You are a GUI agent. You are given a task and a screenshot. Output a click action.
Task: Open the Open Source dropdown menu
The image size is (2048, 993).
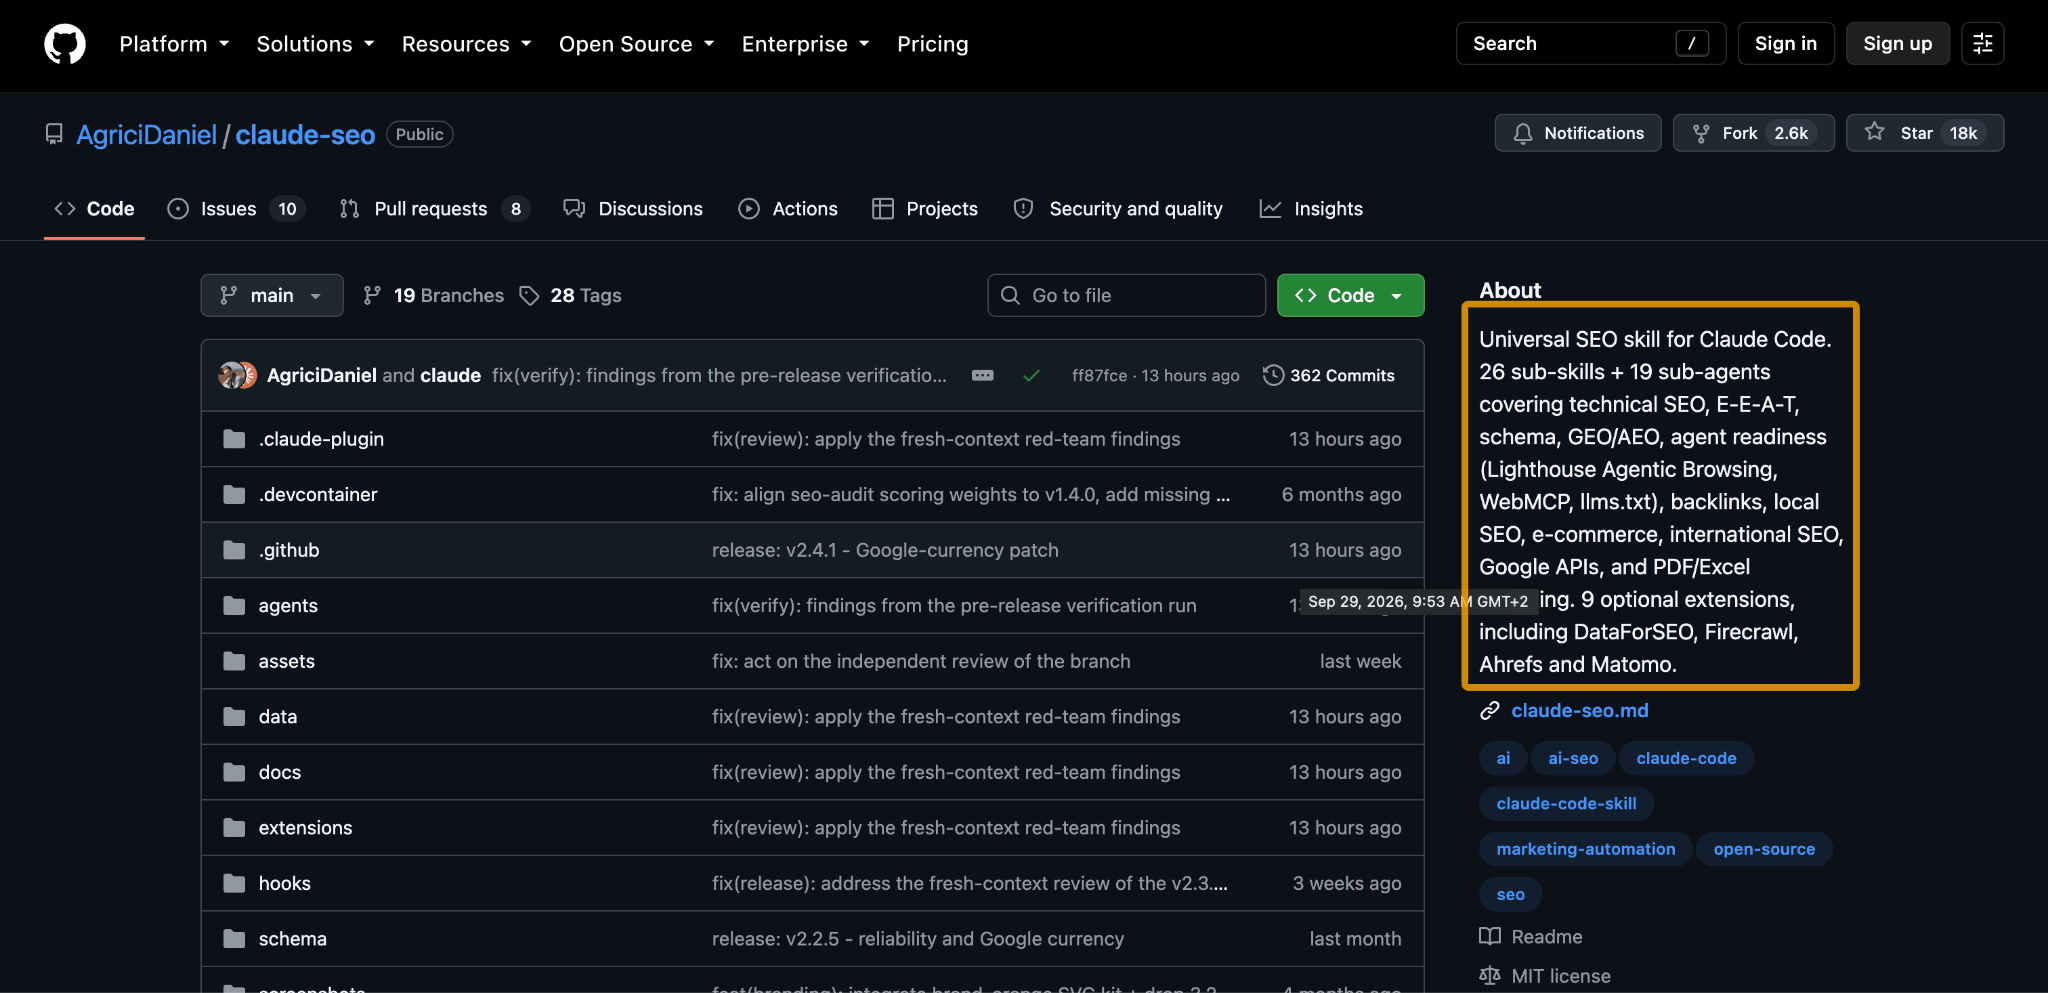click(637, 44)
